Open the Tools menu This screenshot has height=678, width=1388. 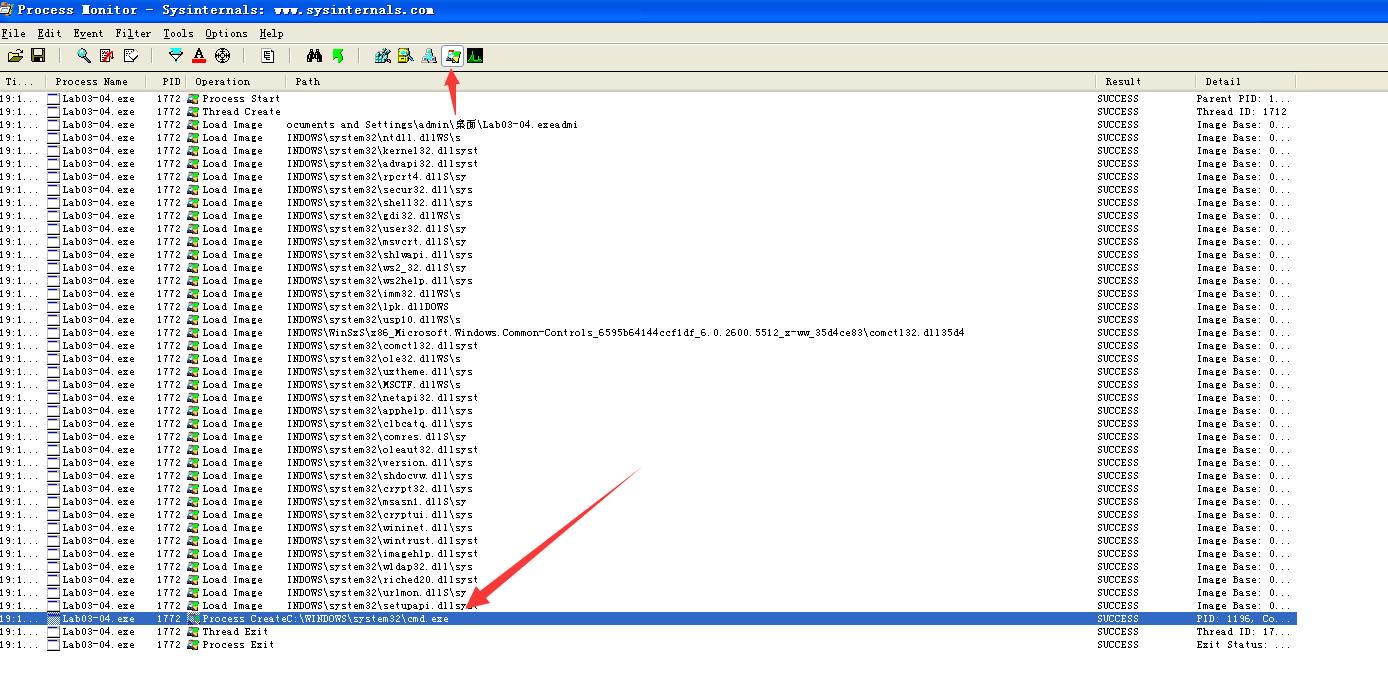[178, 33]
